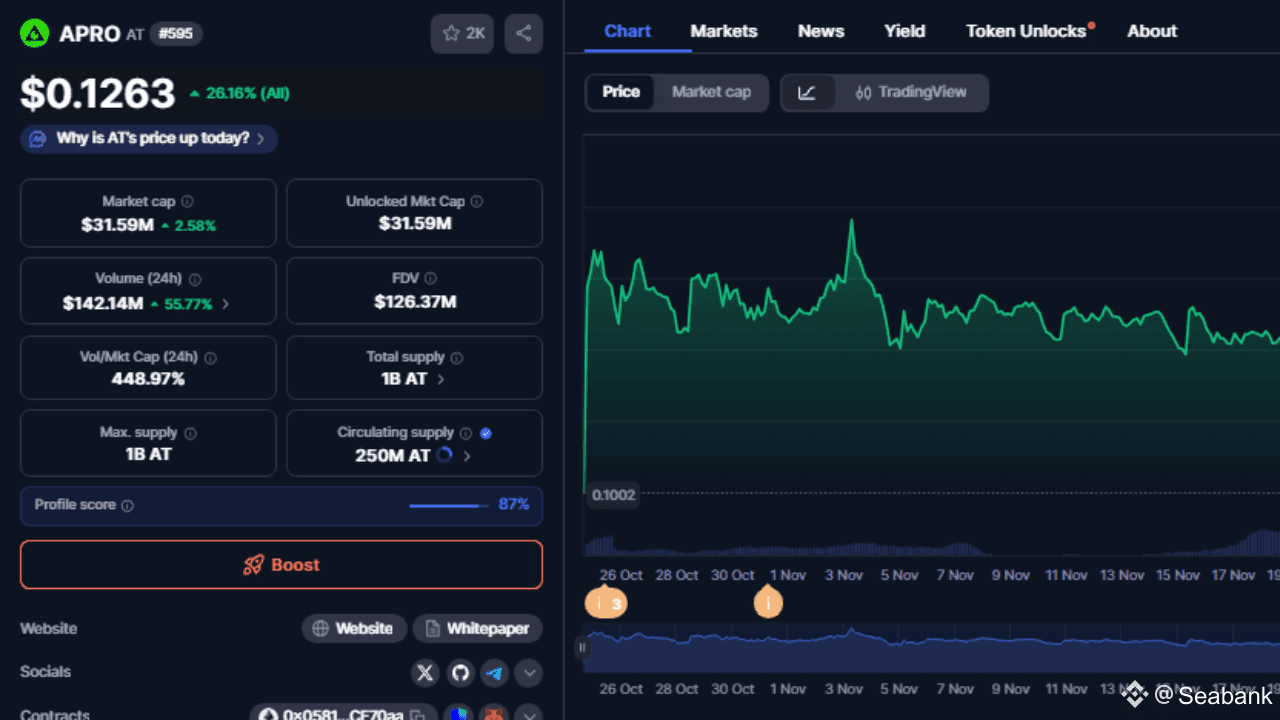Screen dimensions: 1280x720
Task: Click the Max. supply 1B AT value
Action: pos(148,454)
